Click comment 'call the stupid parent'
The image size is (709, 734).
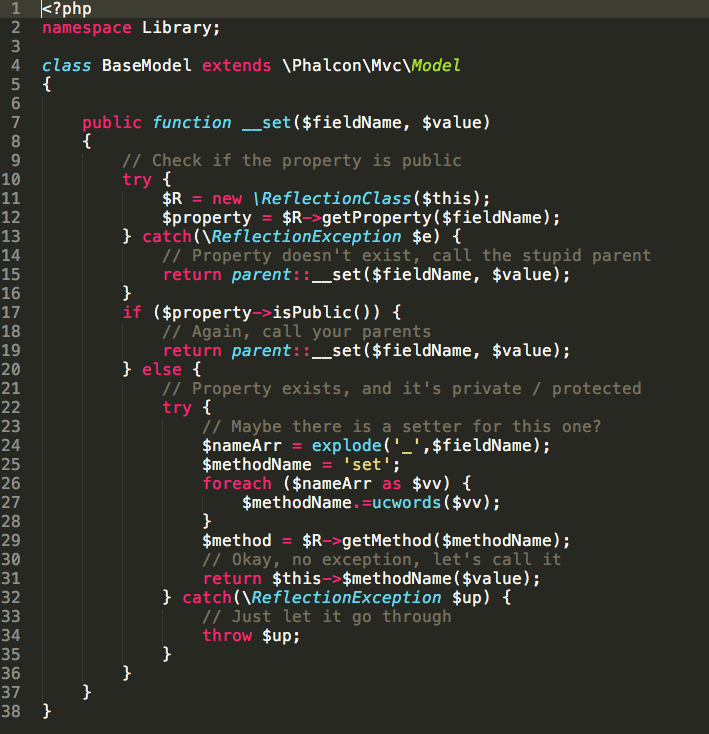point(541,256)
